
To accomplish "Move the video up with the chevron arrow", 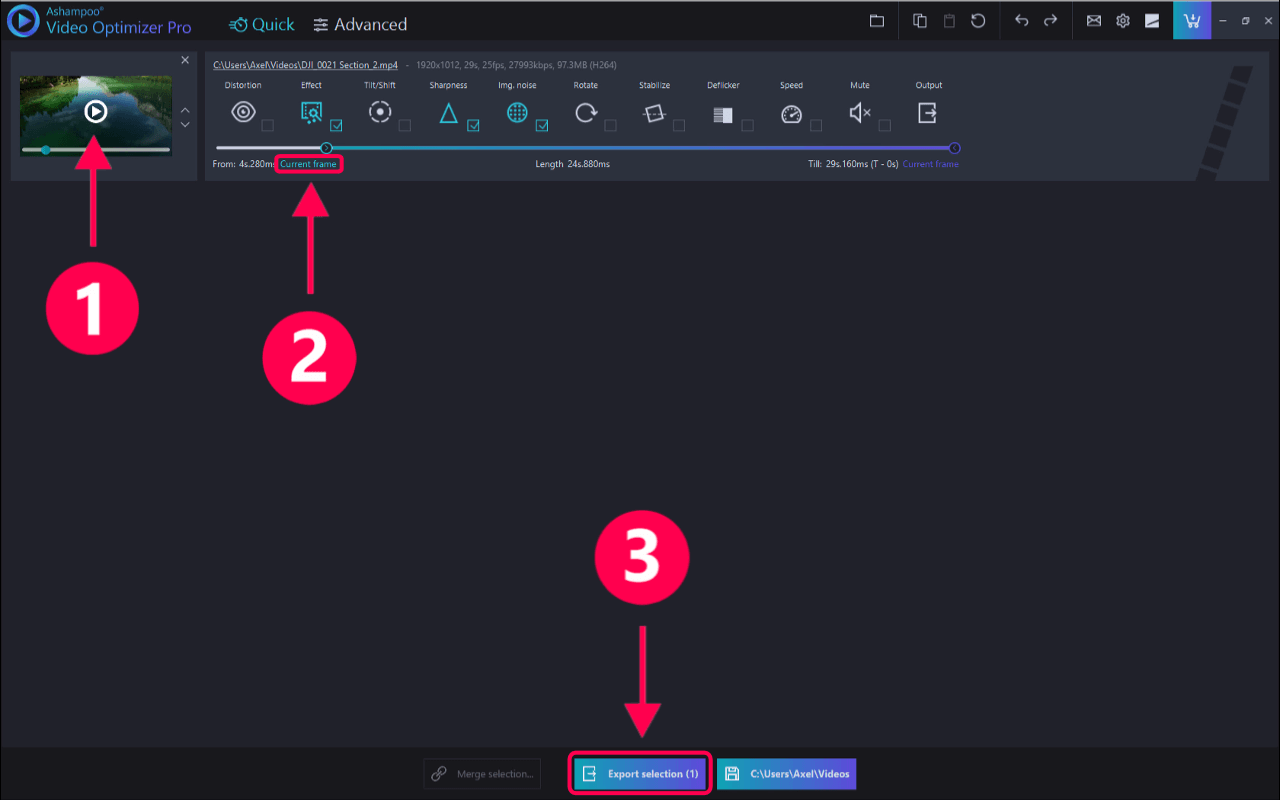I will tap(185, 110).
